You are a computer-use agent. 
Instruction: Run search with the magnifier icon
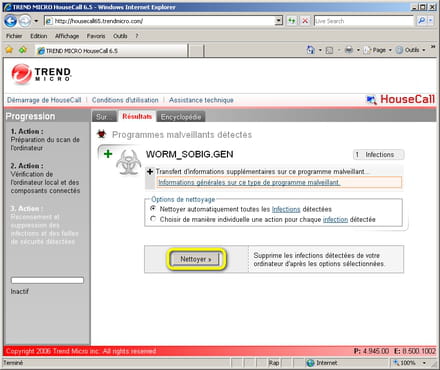pos(421,21)
